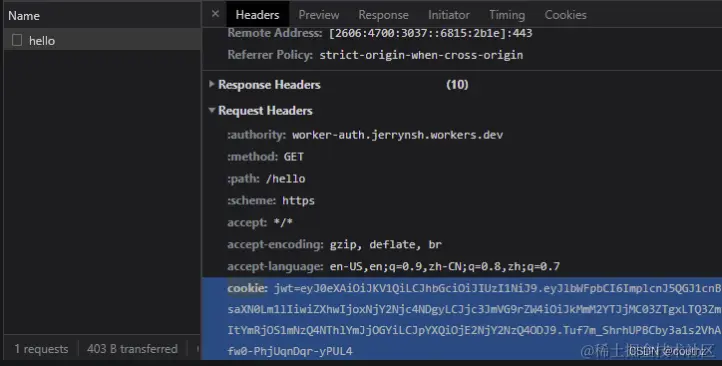Click the accept-encoding gzip, deflate, br value
Viewport: 722px width, 366px height.
click(385, 244)
